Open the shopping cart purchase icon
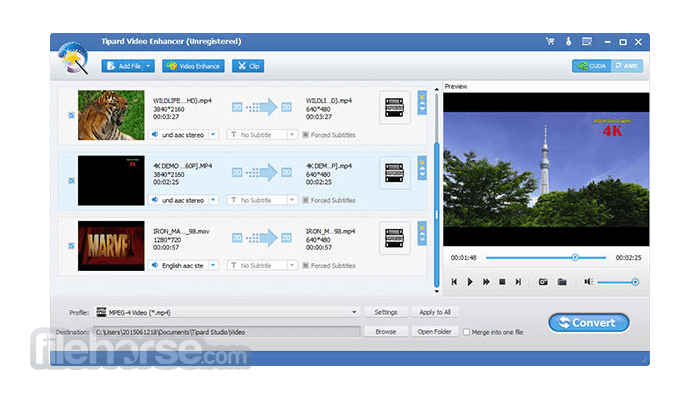This screenshot has height=400, width=700. tap(550, 42)
